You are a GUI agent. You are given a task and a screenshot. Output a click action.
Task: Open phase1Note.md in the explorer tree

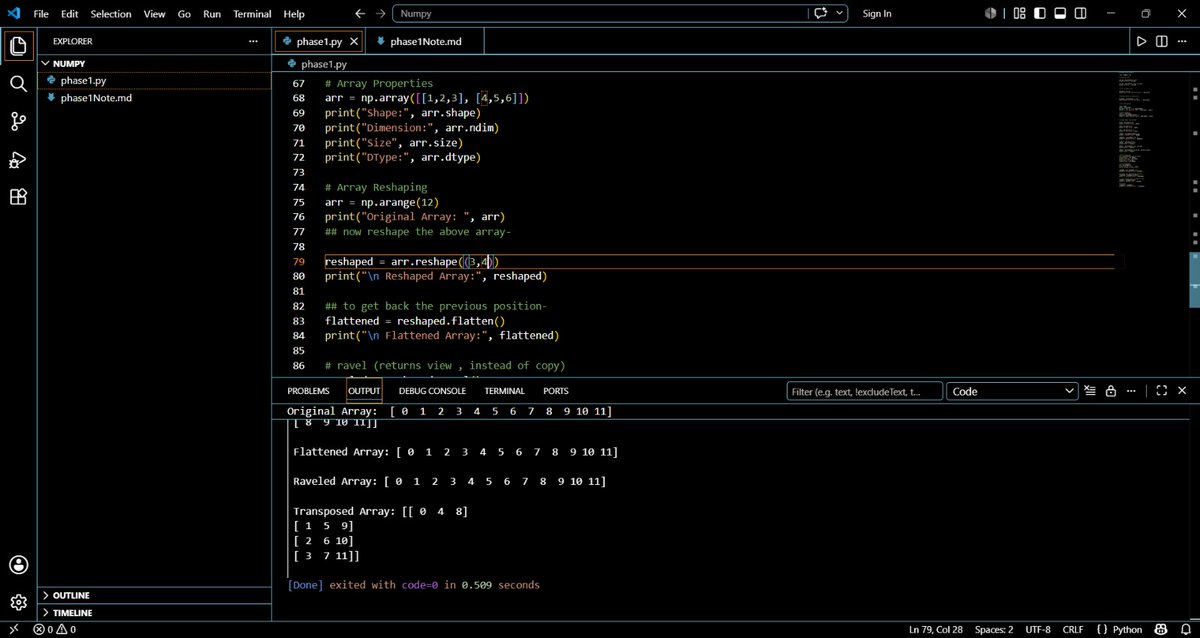tap(154, 98)
